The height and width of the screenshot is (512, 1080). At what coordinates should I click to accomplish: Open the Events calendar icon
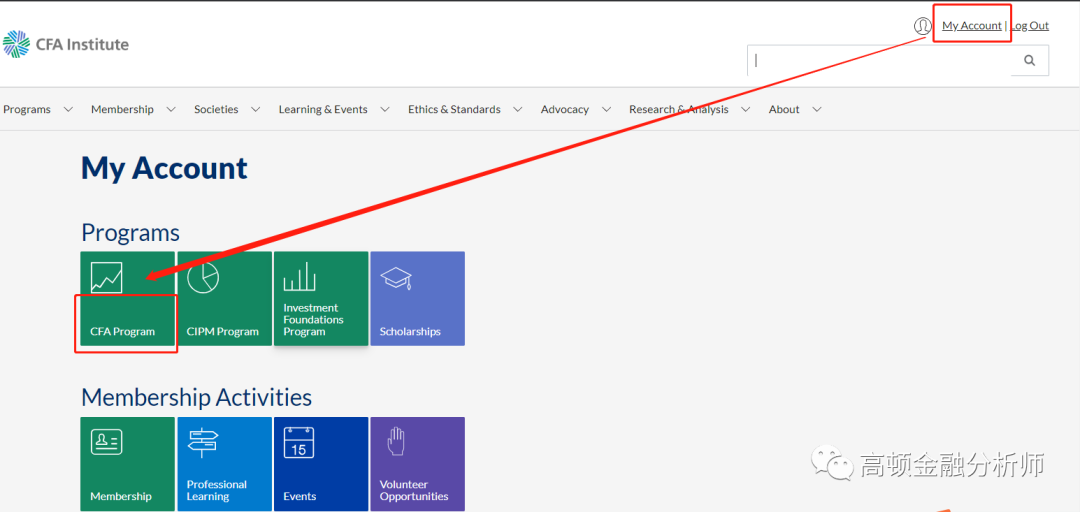(x=299, y=443)
